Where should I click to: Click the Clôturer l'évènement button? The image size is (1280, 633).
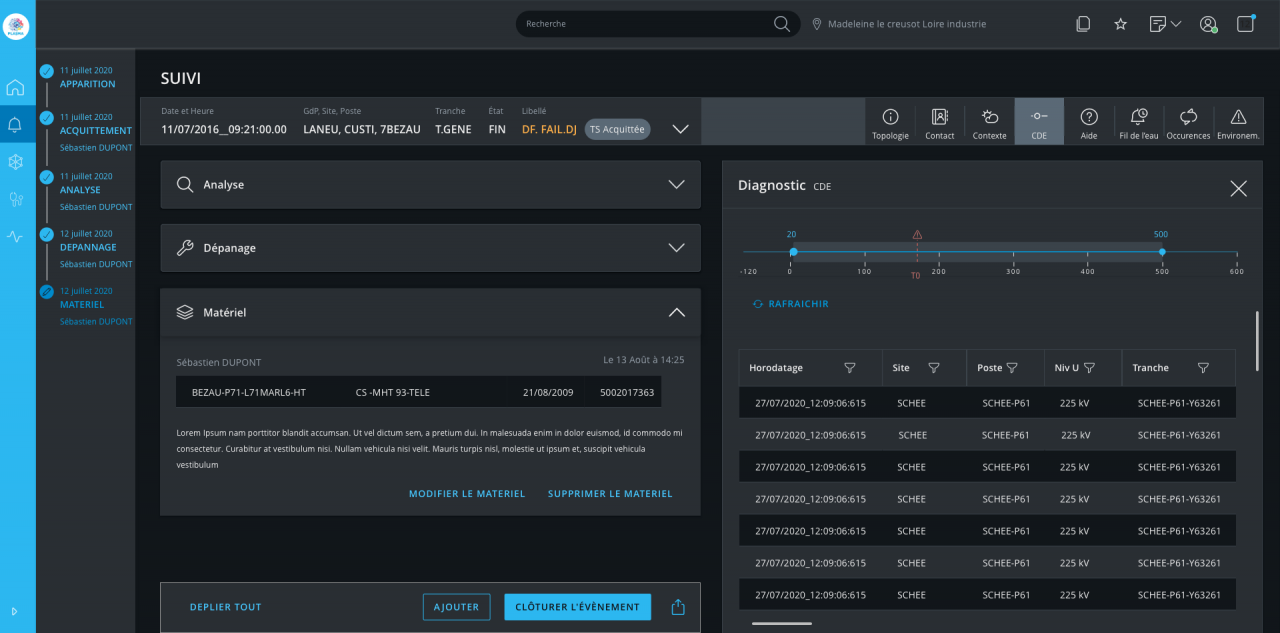pos(577,607)
